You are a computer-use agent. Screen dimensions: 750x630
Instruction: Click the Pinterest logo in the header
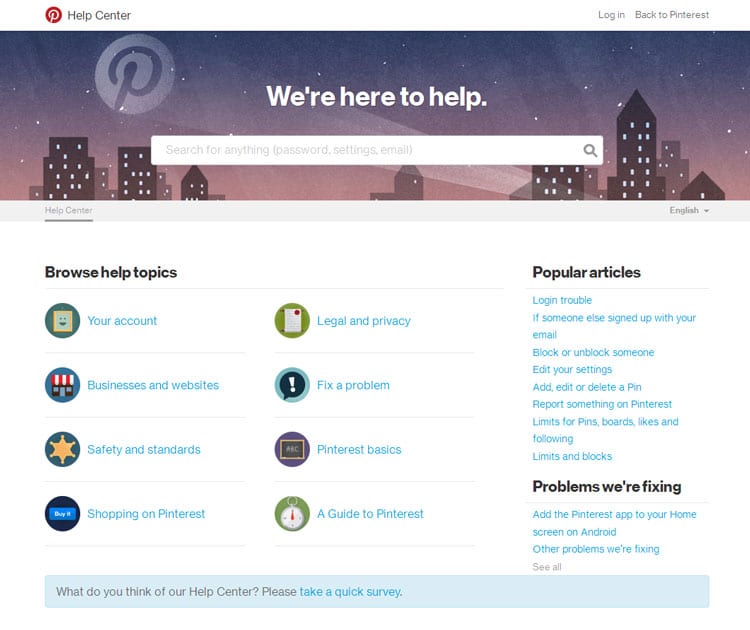(x=53, y=15)
